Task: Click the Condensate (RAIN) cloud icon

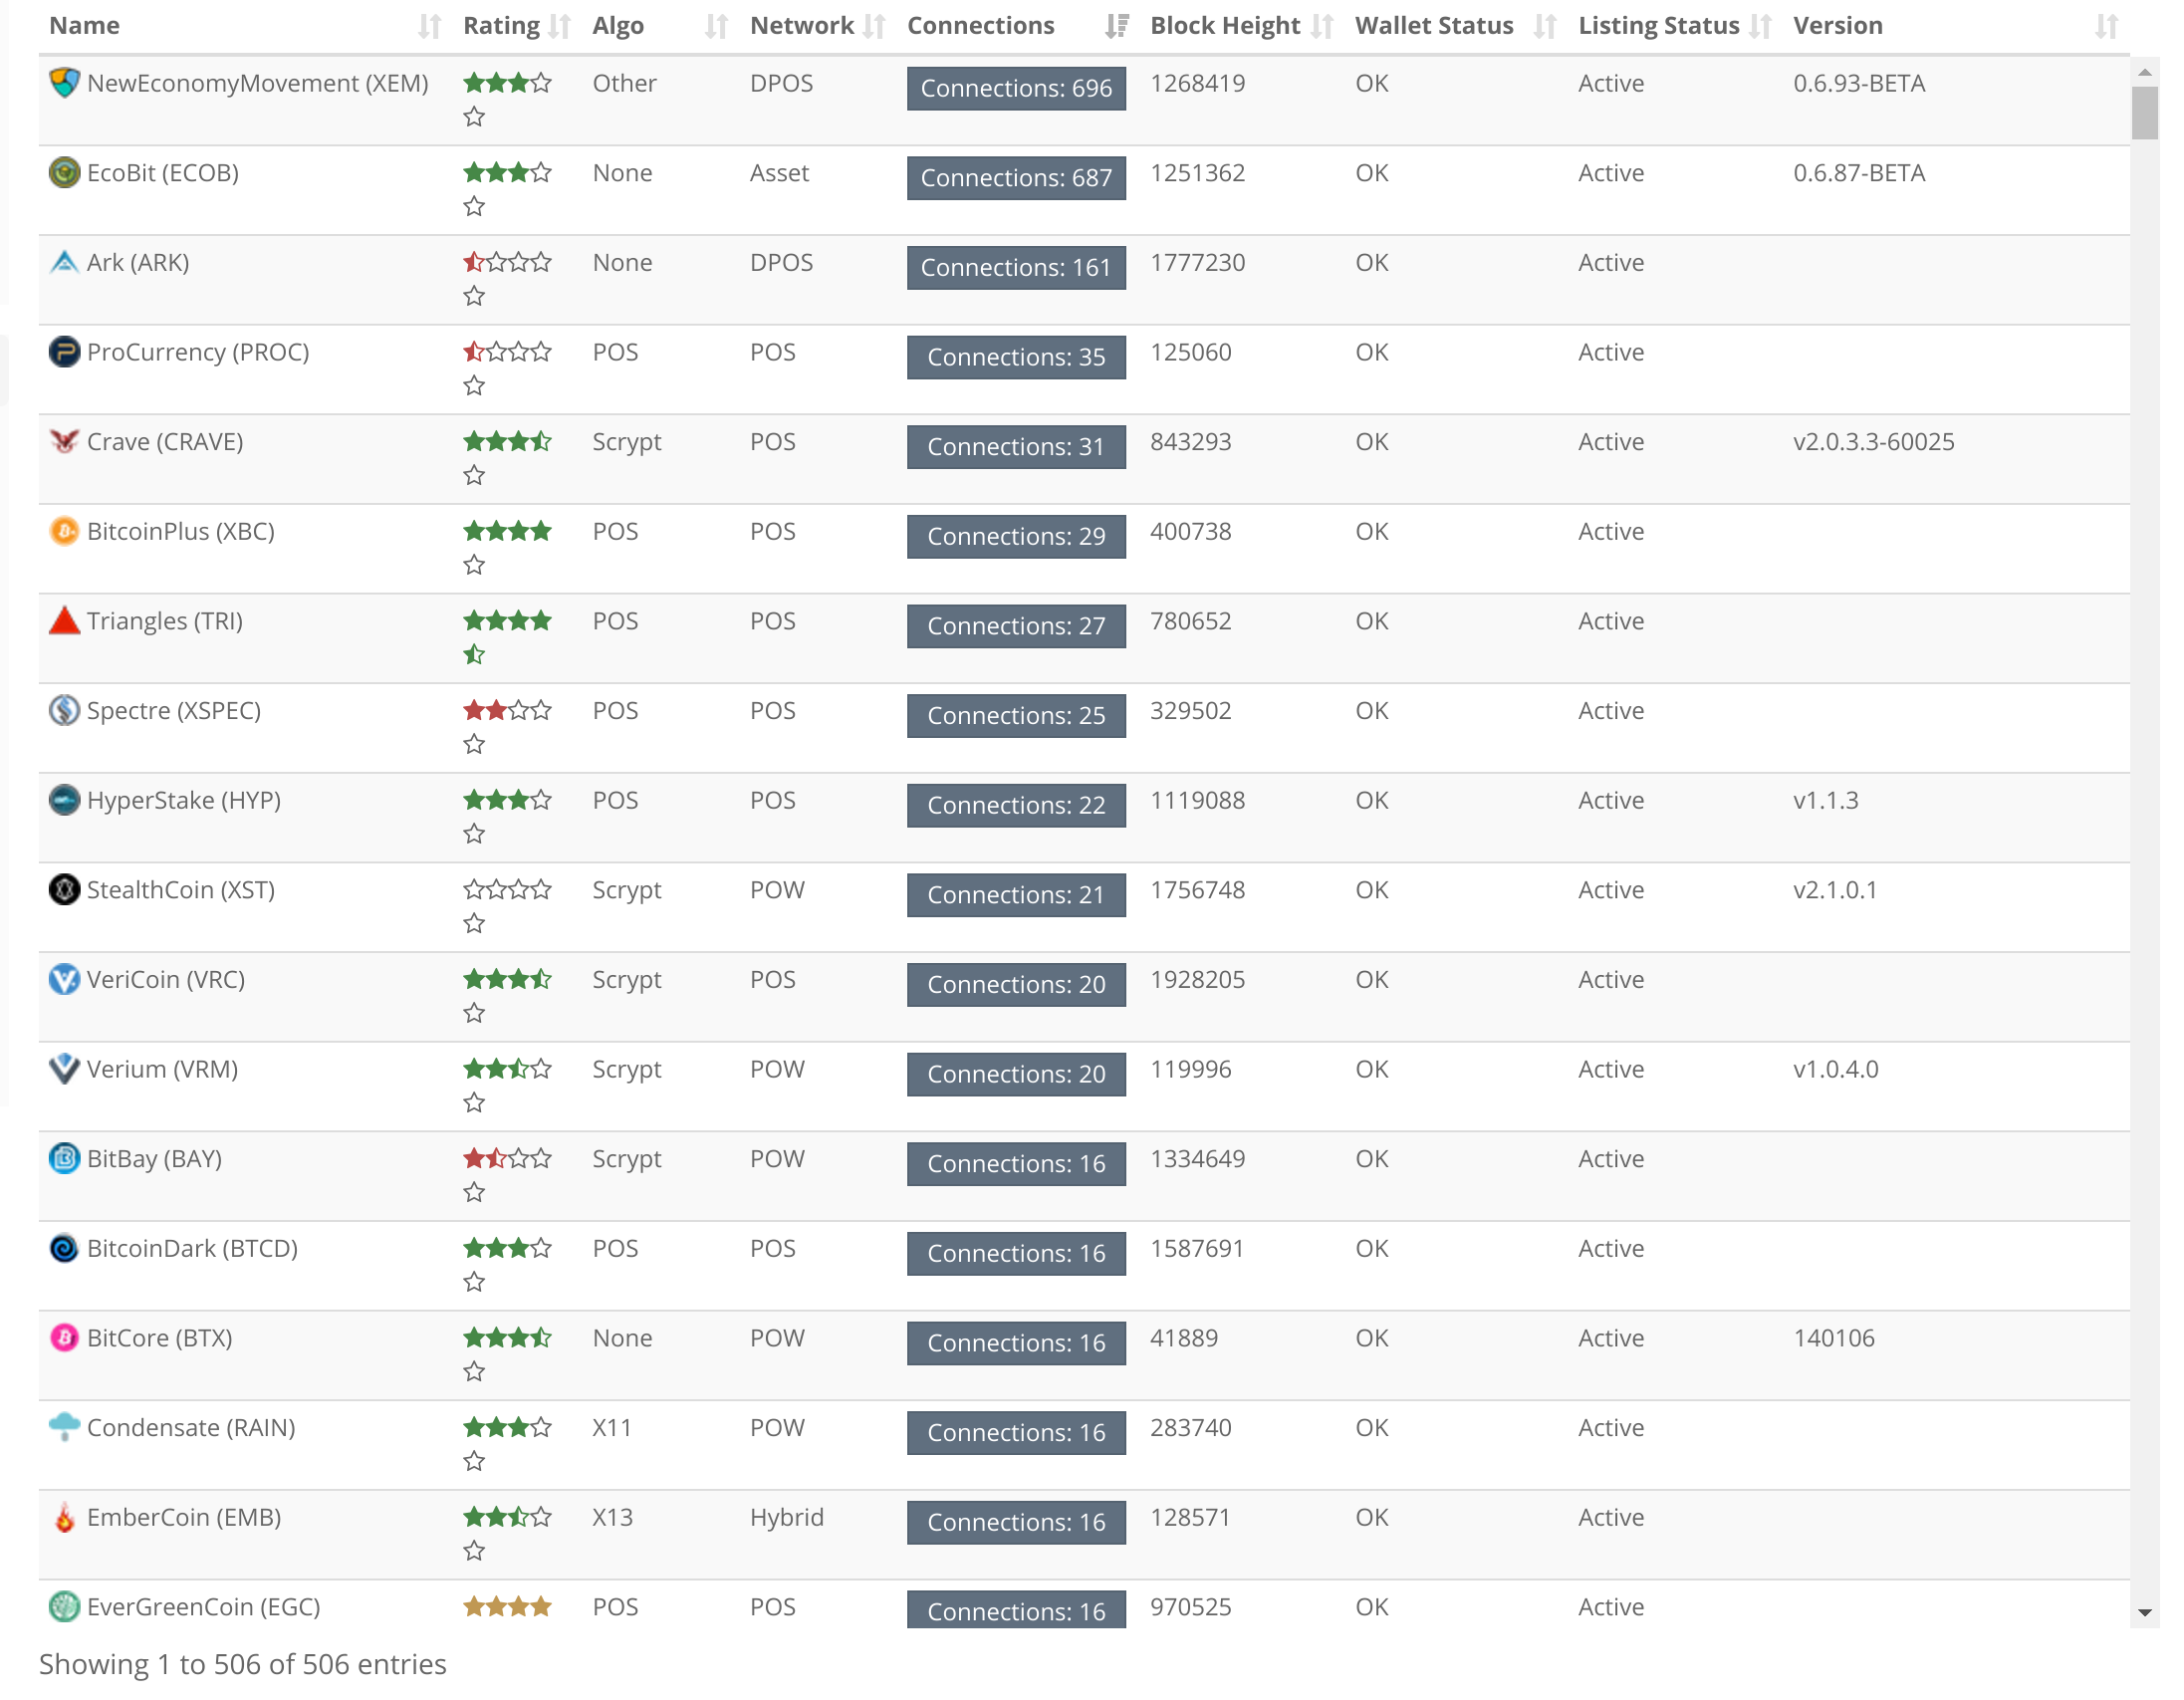Action: (x=64, y=1428)
